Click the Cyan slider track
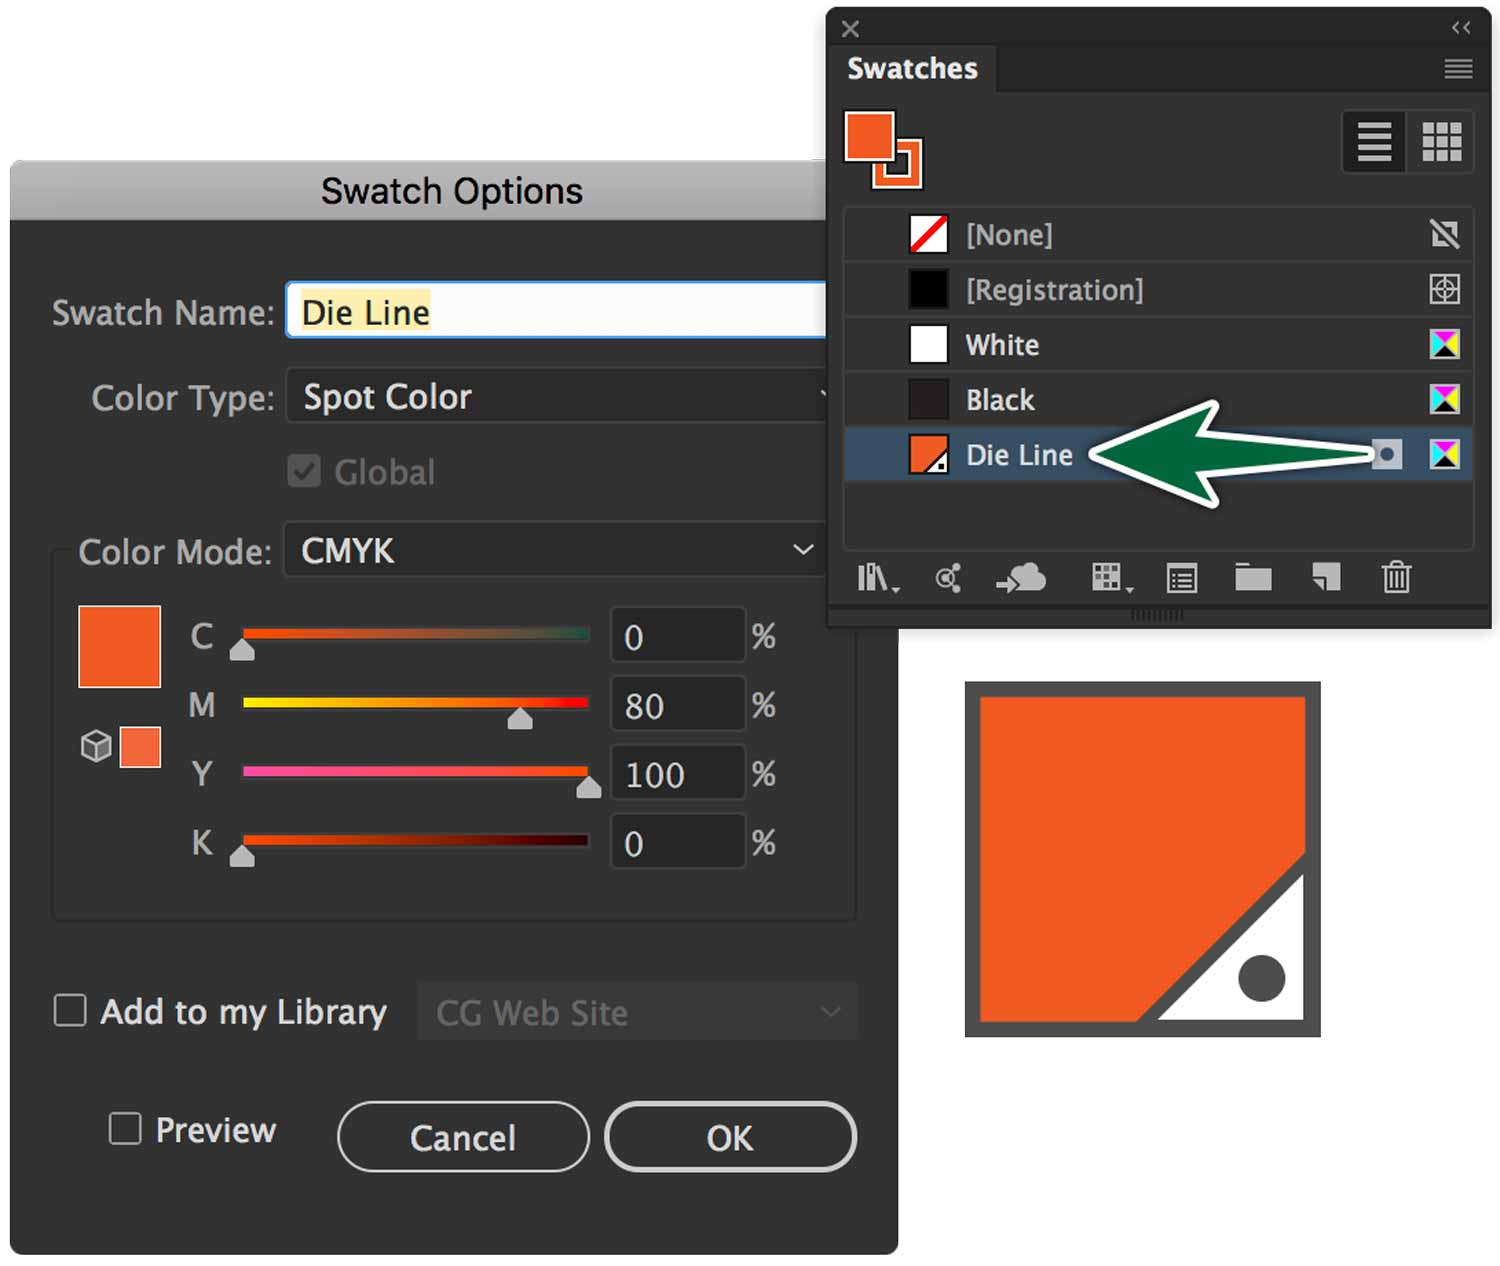This screenshot has width=1500, height=1266. pos(415,634)
